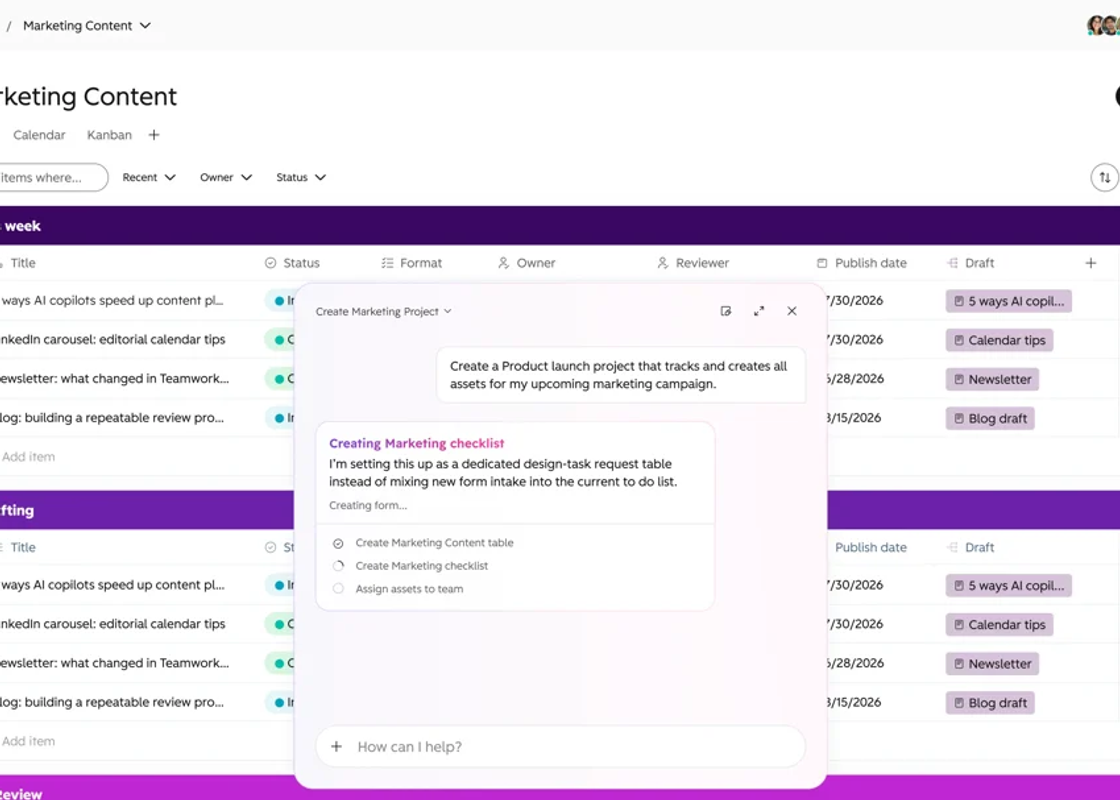Click the in-progress Create Marketing checklist step
Image resolution: width=1120 pixels, height=800 pixels.
point(411,566)
